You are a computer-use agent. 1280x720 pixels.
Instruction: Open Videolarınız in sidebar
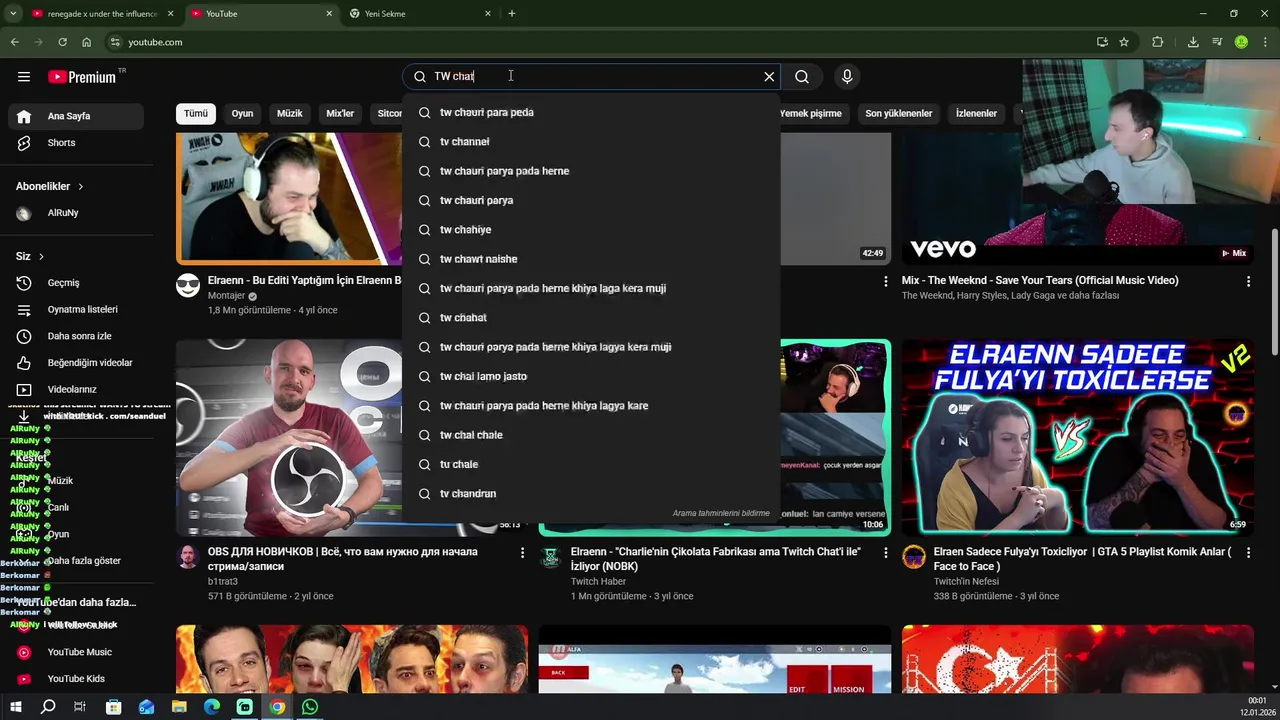(x=76, y=389)
